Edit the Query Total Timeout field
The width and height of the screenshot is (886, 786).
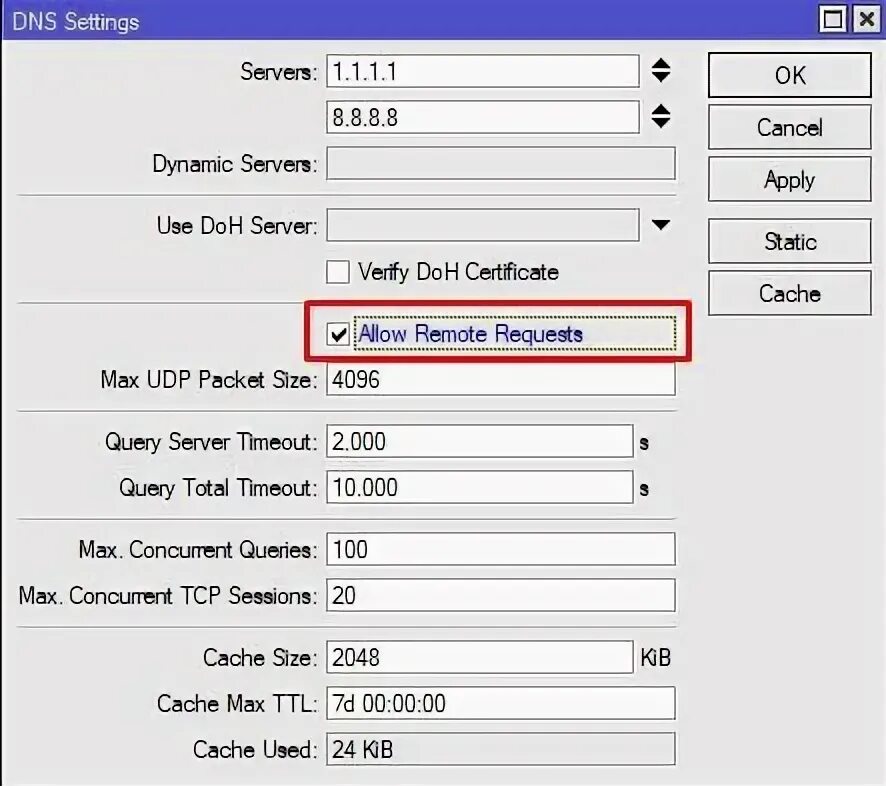tap(480, 487)
